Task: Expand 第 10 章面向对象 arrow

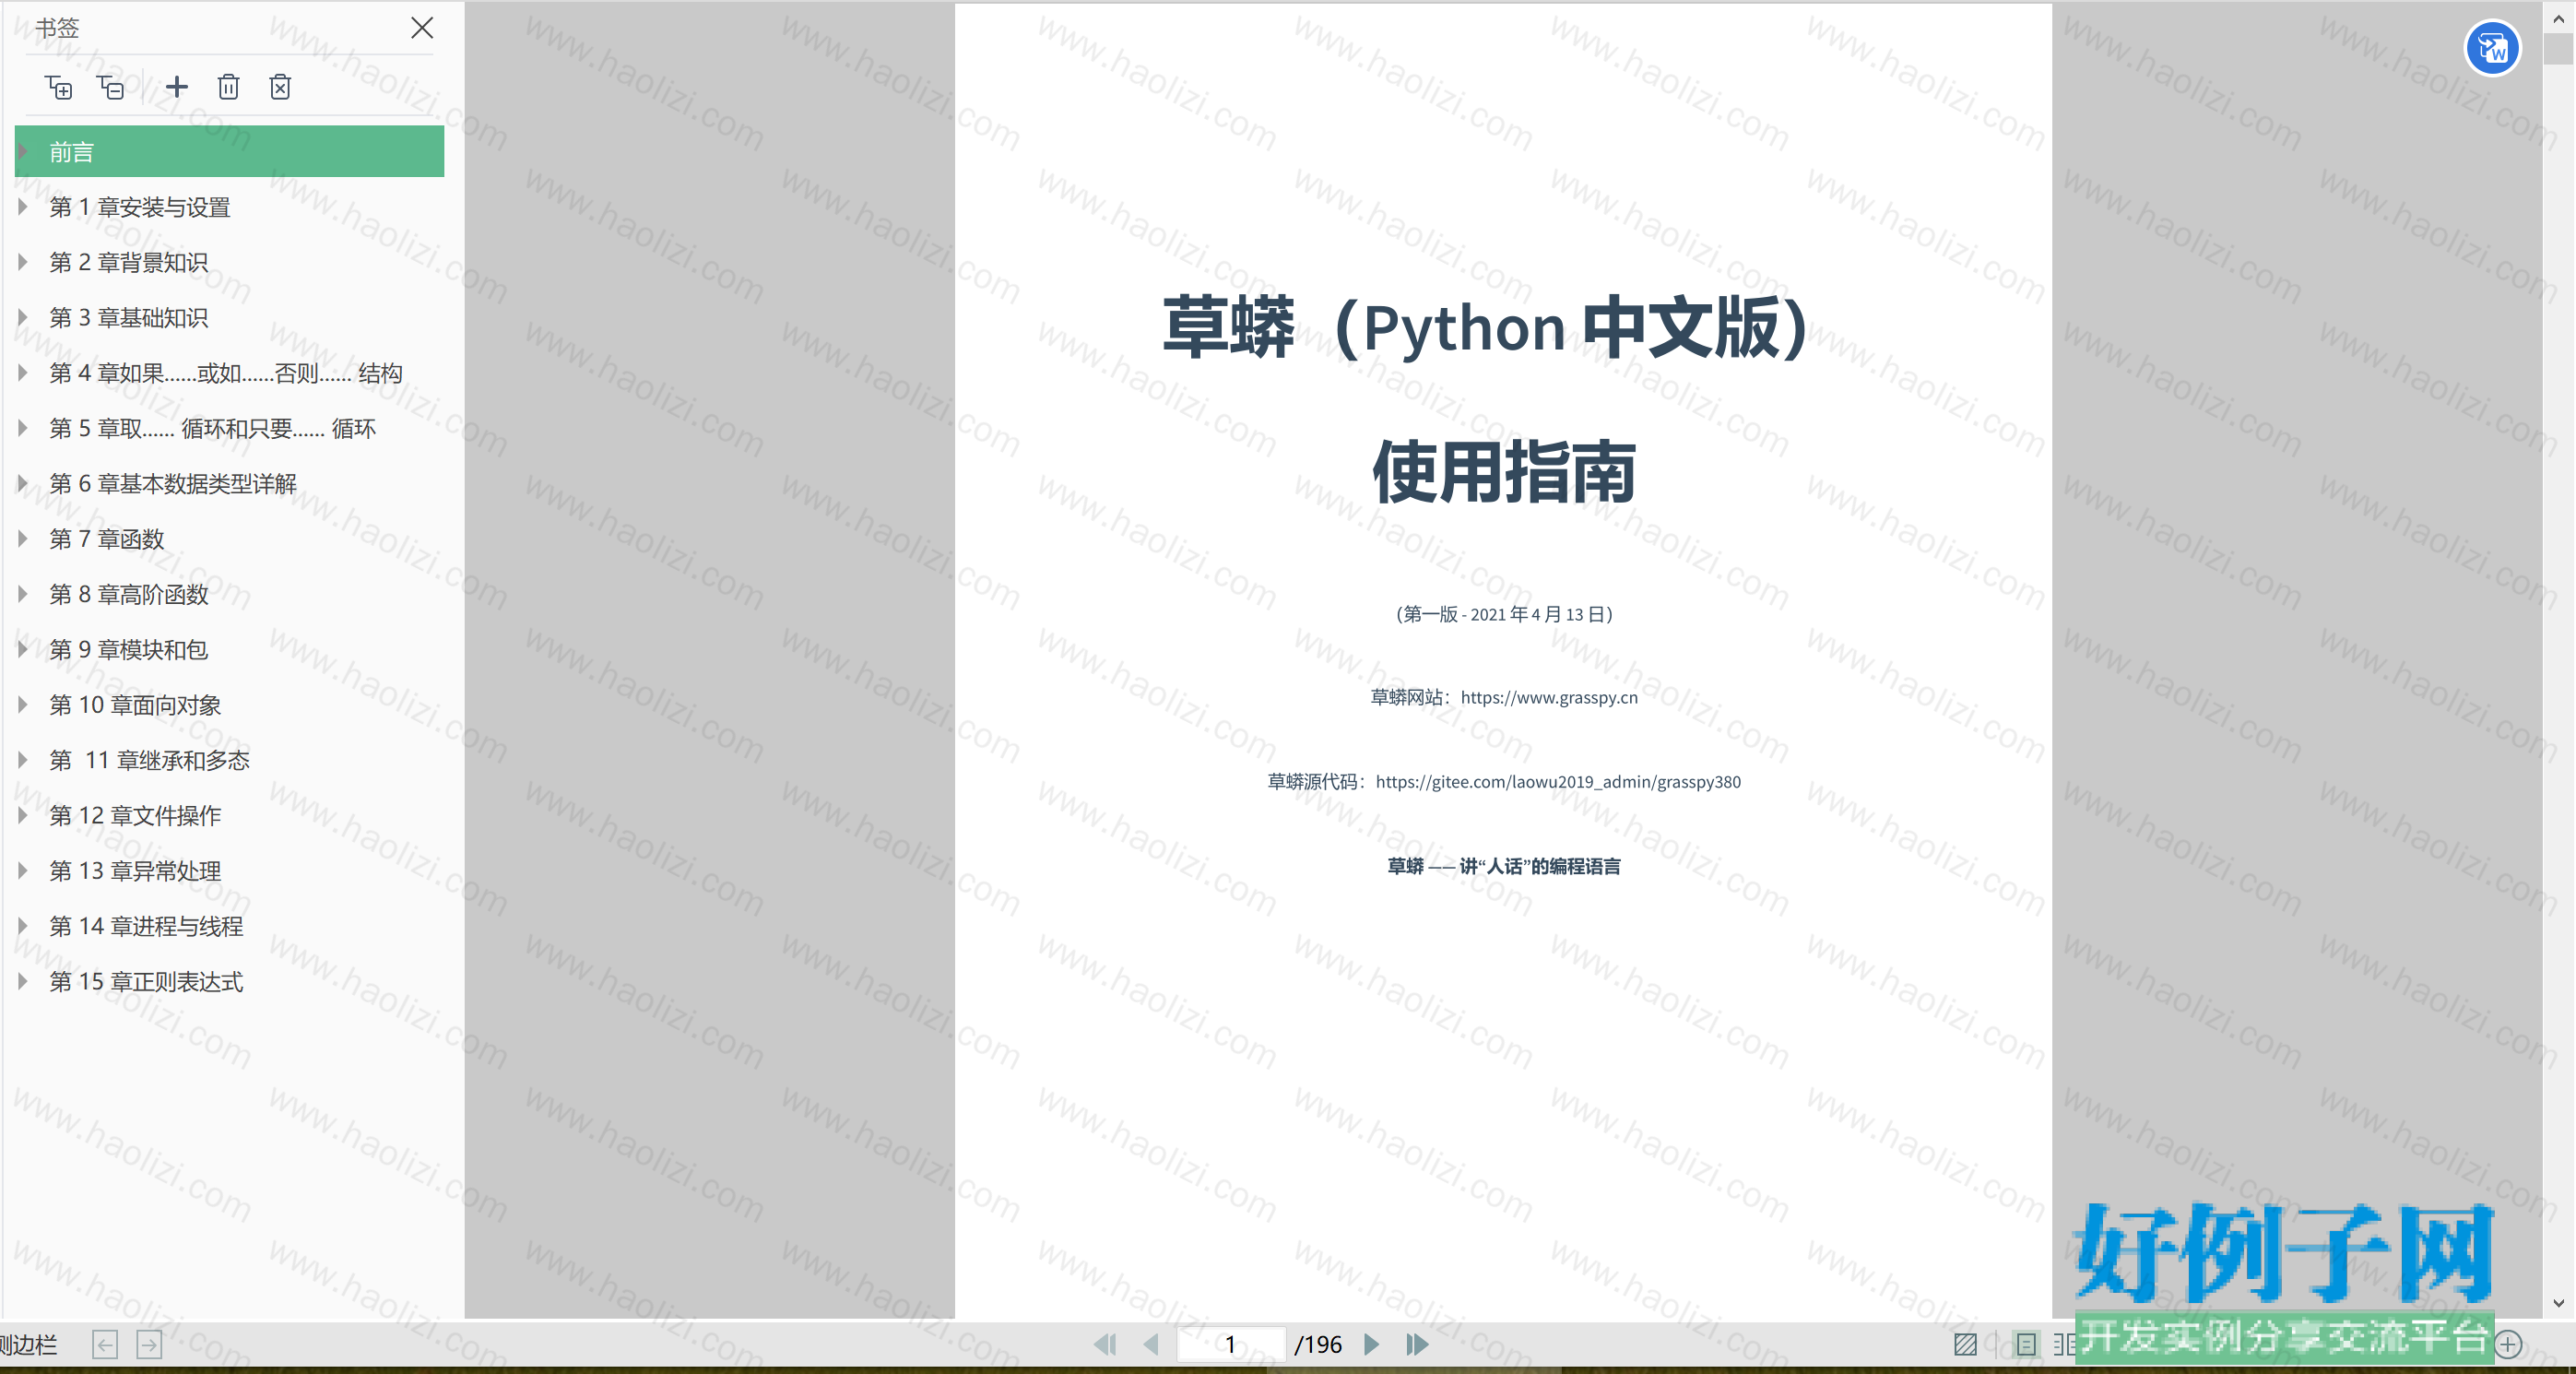Action: pos(22,705)
